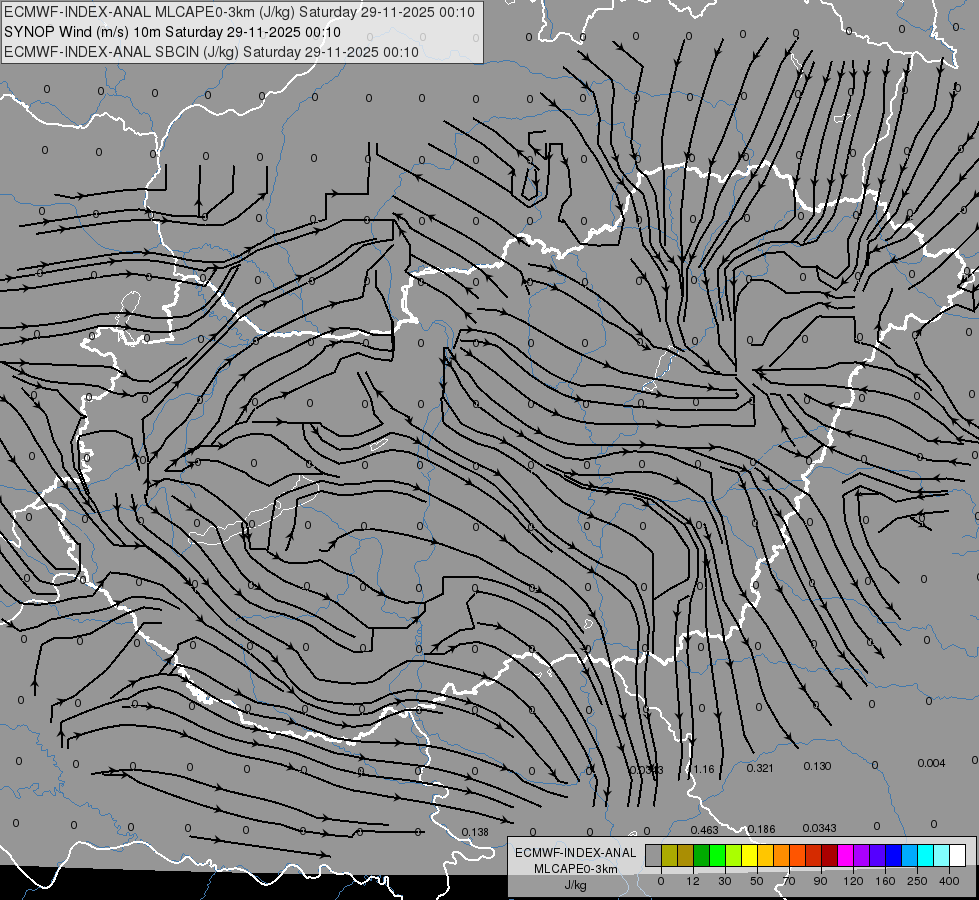The width and height of the screenshot is (979, 900).
Task: Click the 90 tick label on the scale
Action: (820, 881)
